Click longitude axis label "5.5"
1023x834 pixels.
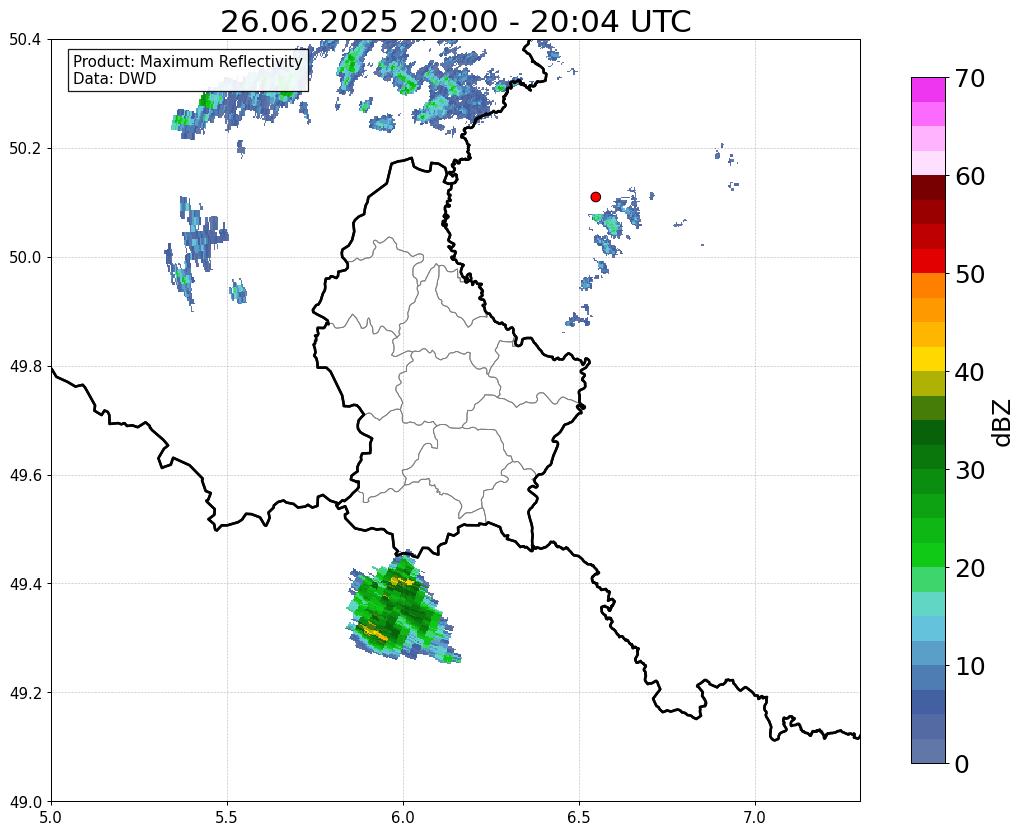[x=227, y=817]
